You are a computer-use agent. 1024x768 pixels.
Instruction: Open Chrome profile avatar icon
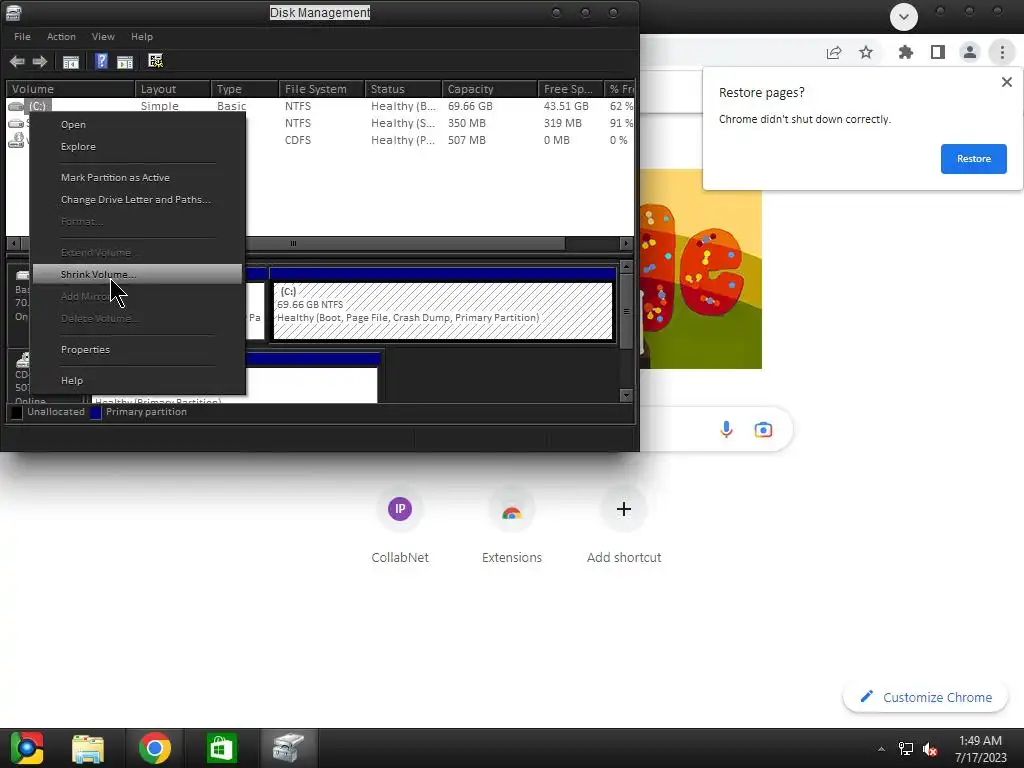[x=970, y=52]
